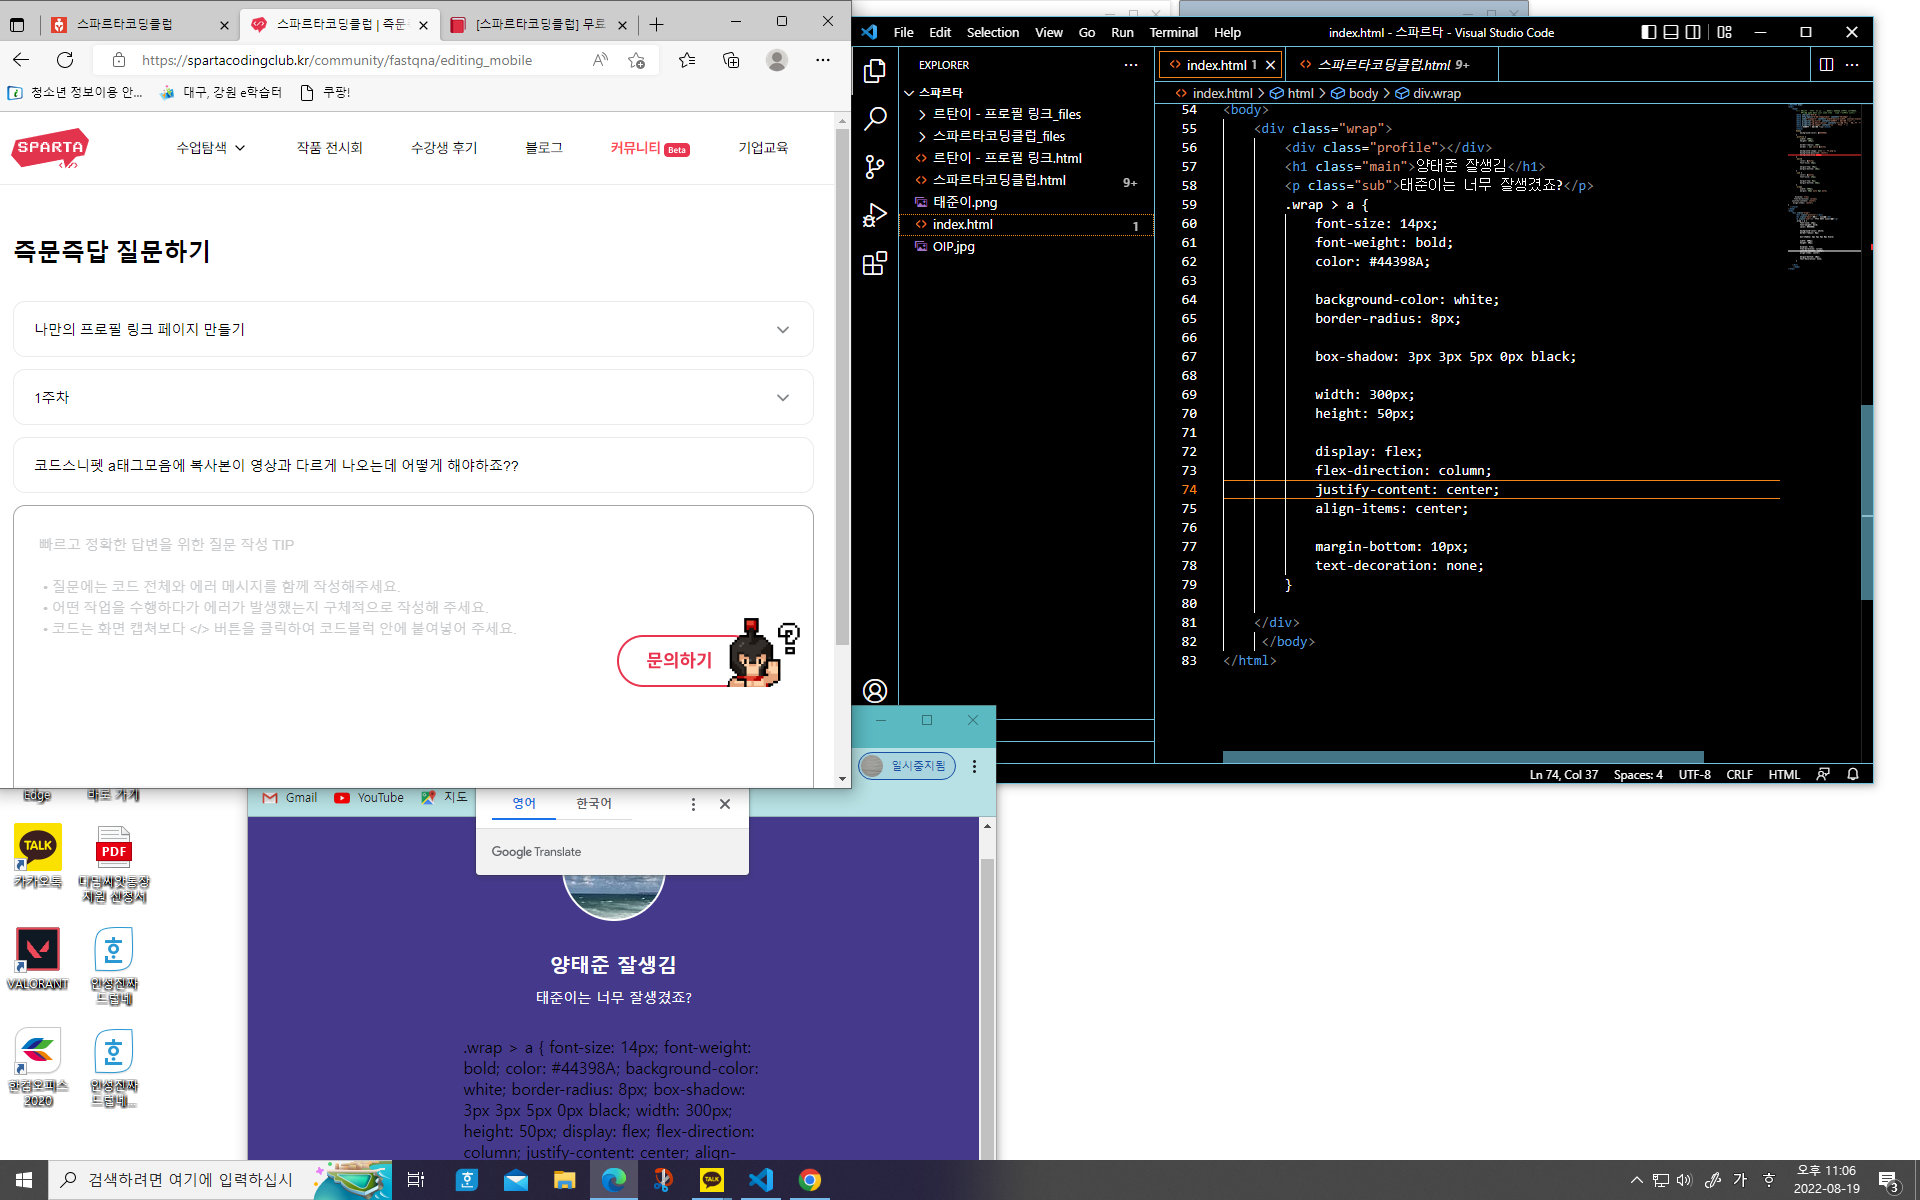Click the SPARTA logo

coord(50,148)
